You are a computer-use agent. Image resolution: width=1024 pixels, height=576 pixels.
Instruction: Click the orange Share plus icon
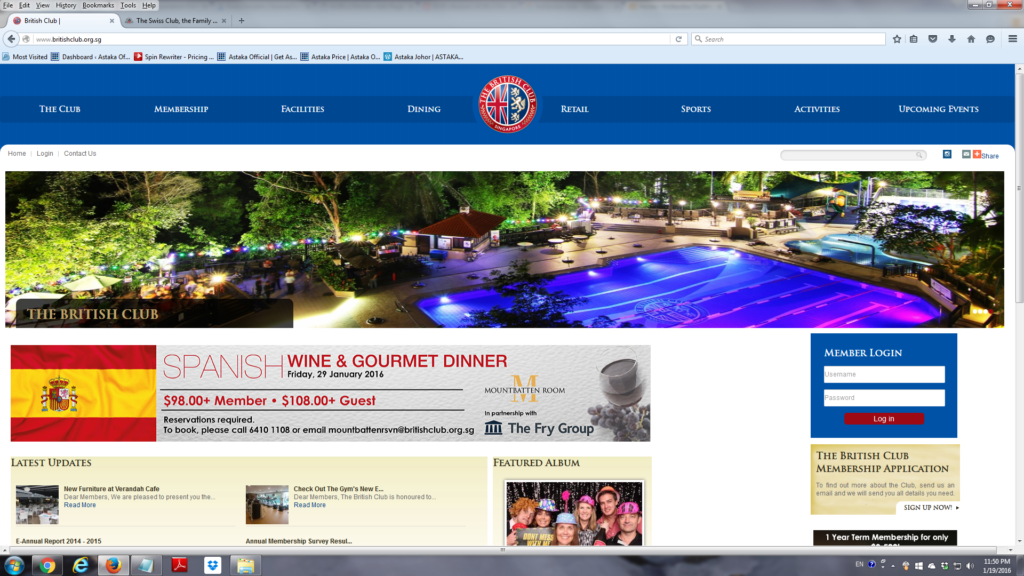pos(977,154)
